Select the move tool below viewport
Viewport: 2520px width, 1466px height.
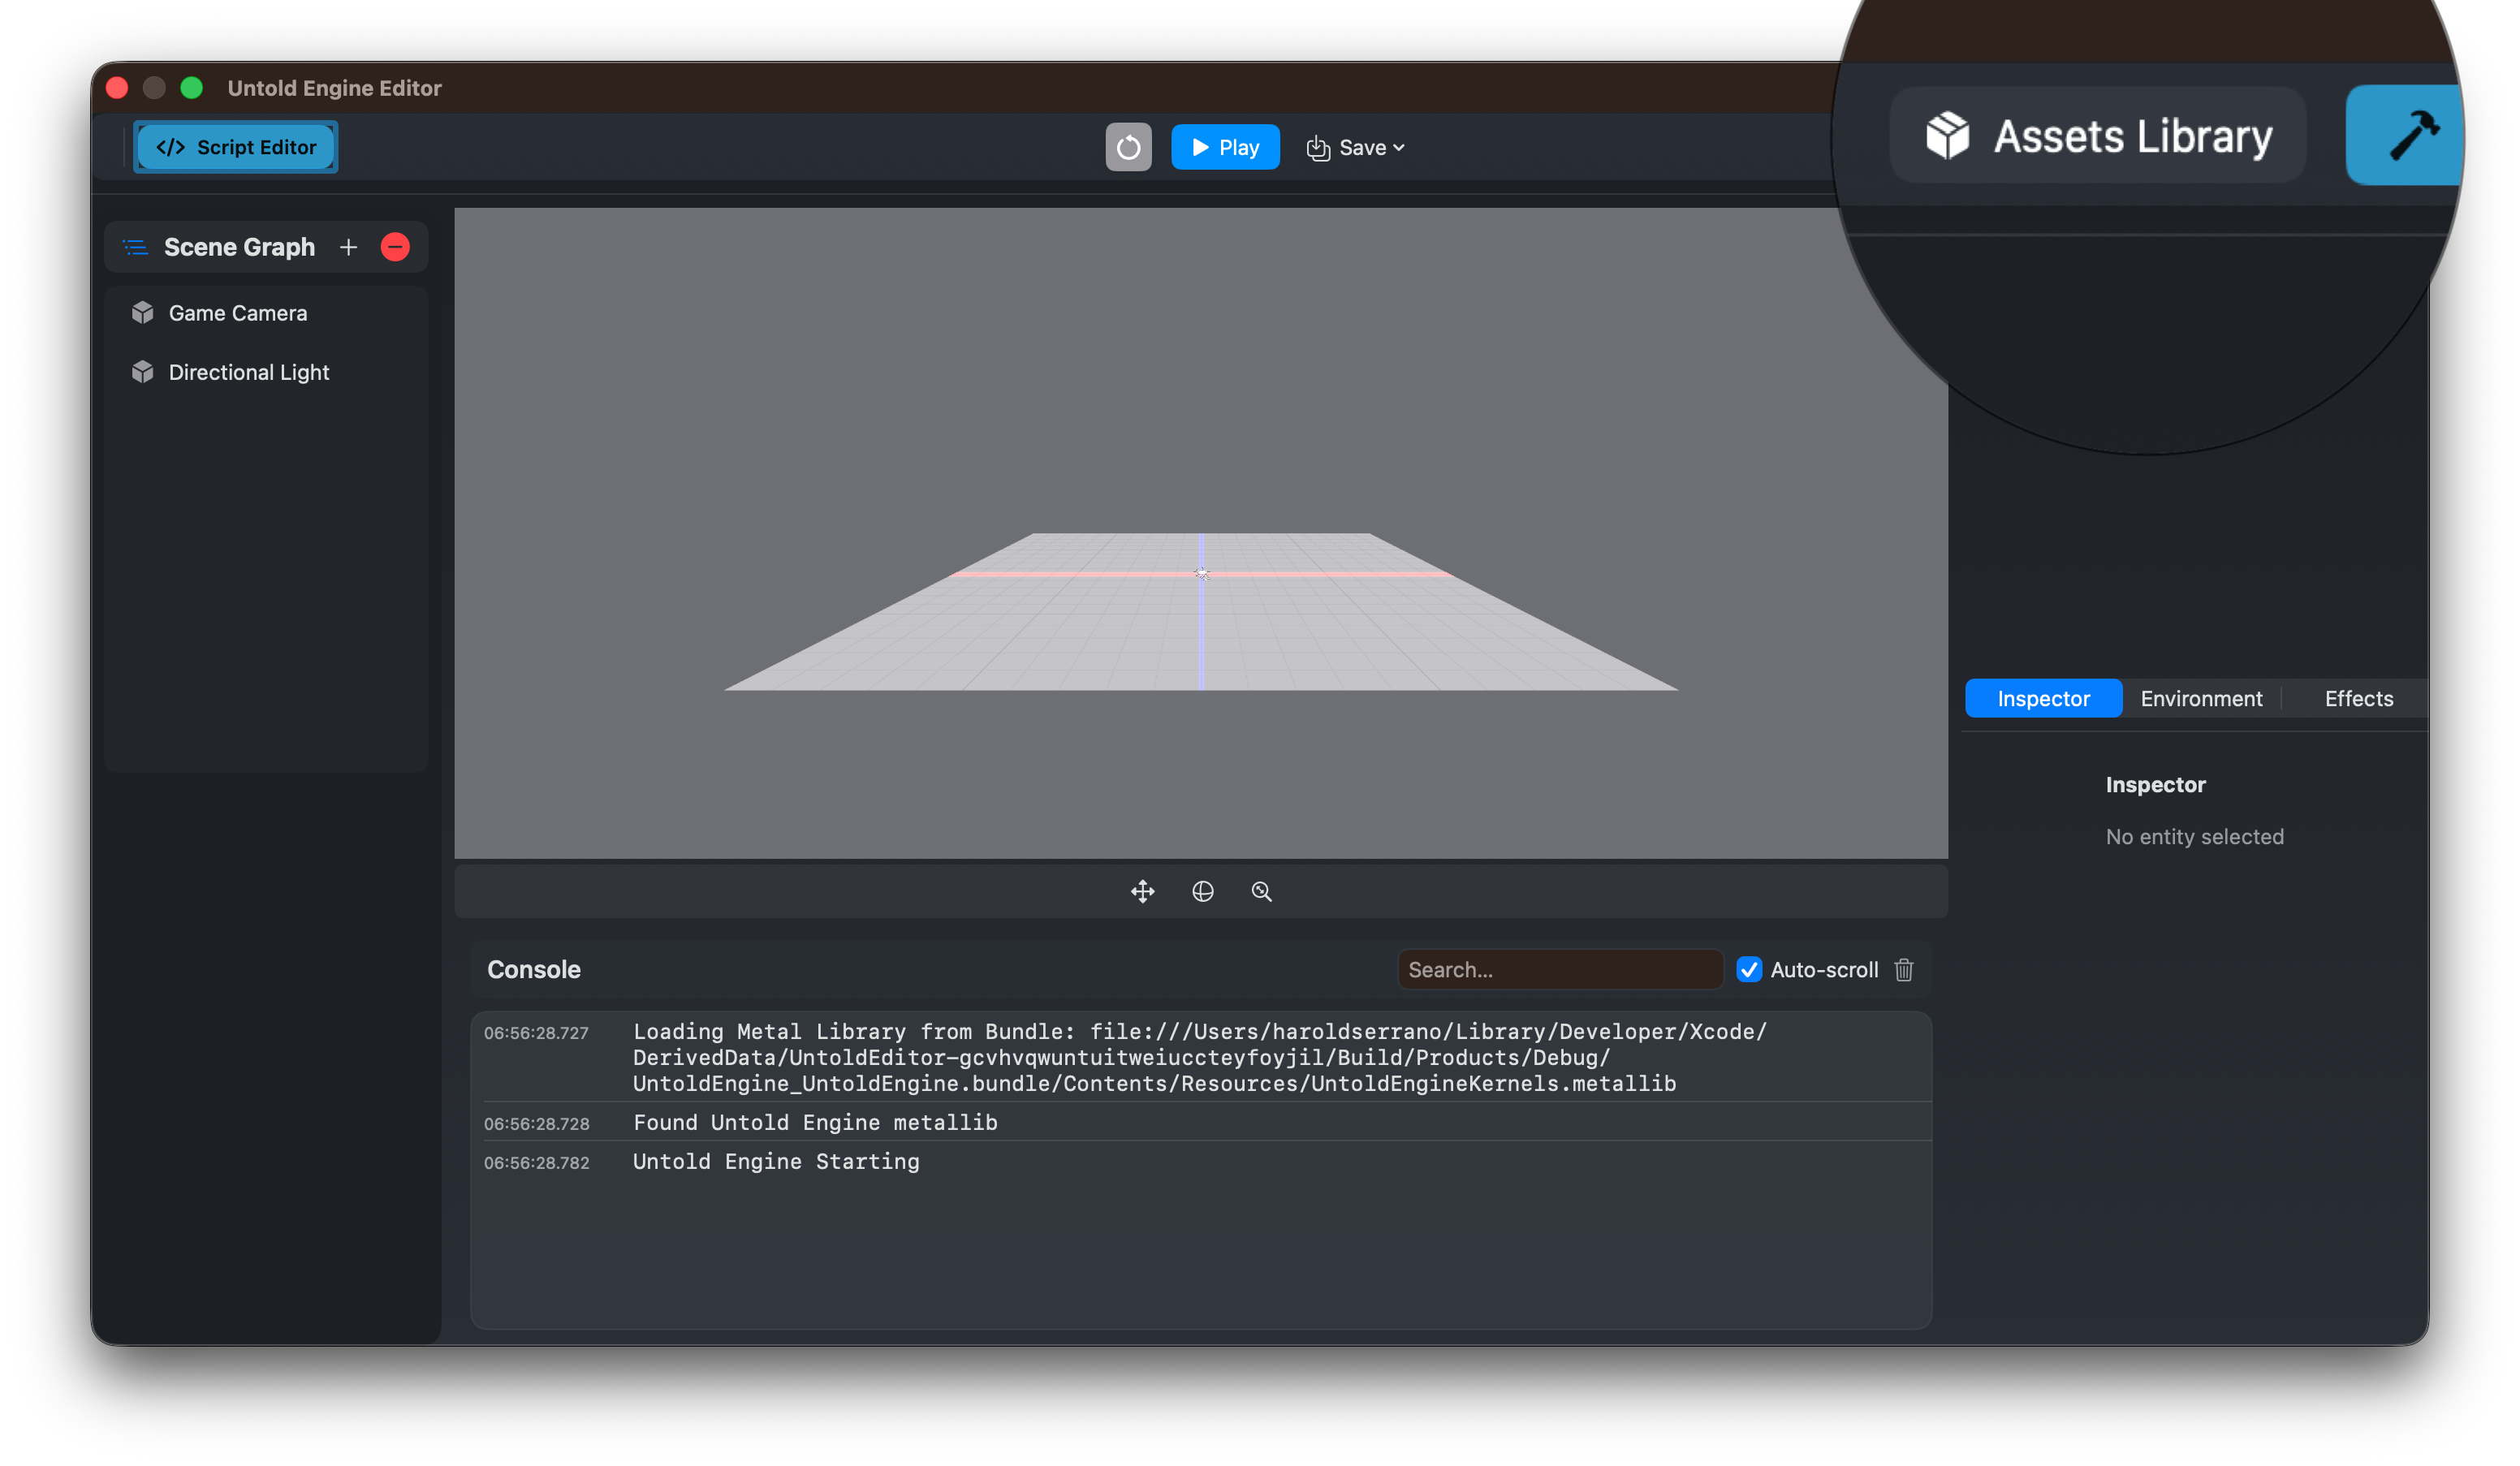coord(1143,891)
